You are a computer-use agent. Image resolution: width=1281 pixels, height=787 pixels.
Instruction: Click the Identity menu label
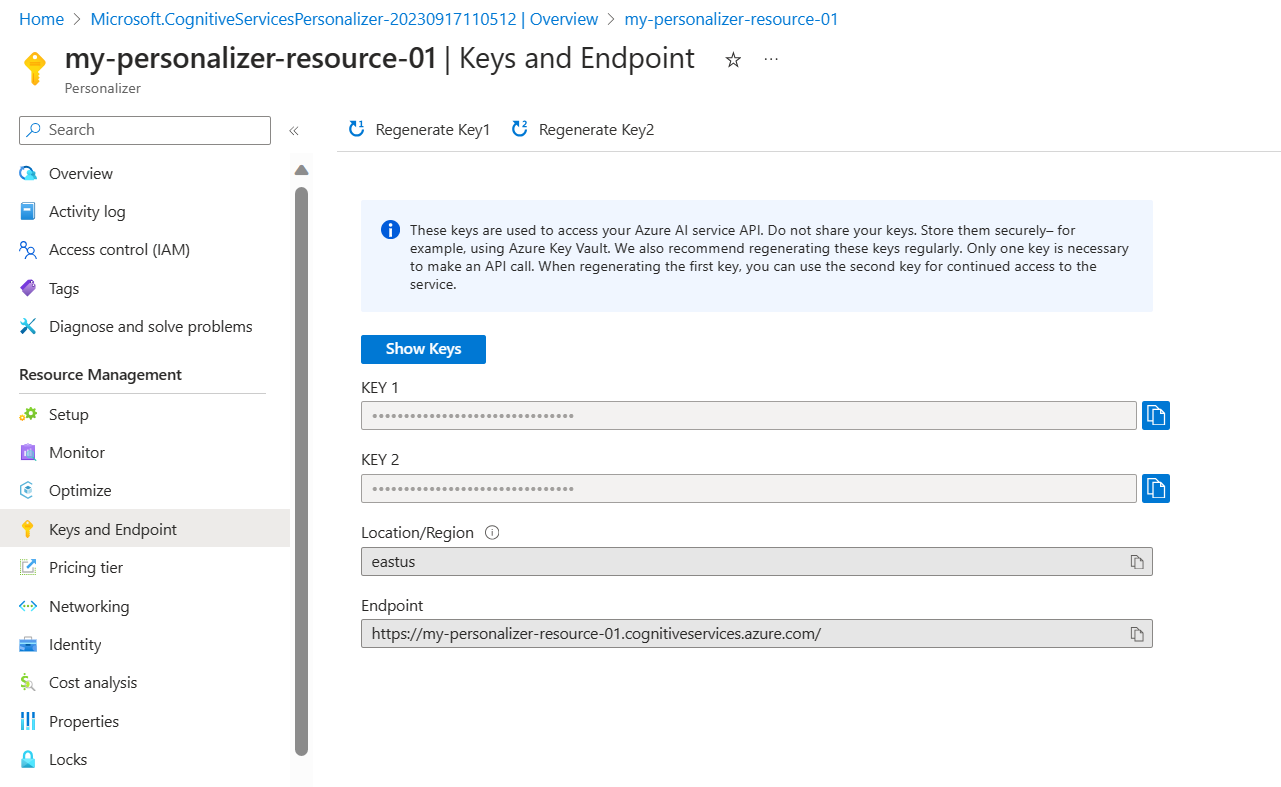tap(75, 645)
